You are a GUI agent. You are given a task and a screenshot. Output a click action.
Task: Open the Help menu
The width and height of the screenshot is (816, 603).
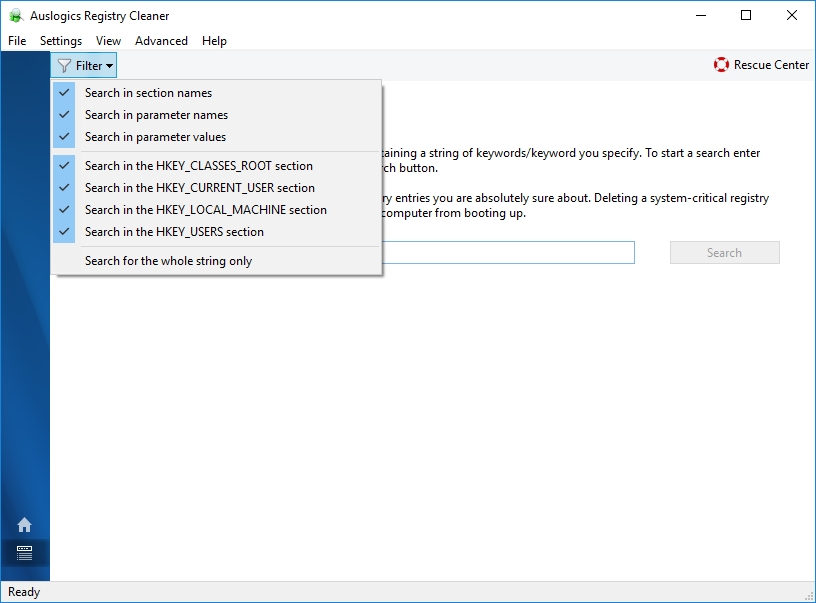click(214, 41)
